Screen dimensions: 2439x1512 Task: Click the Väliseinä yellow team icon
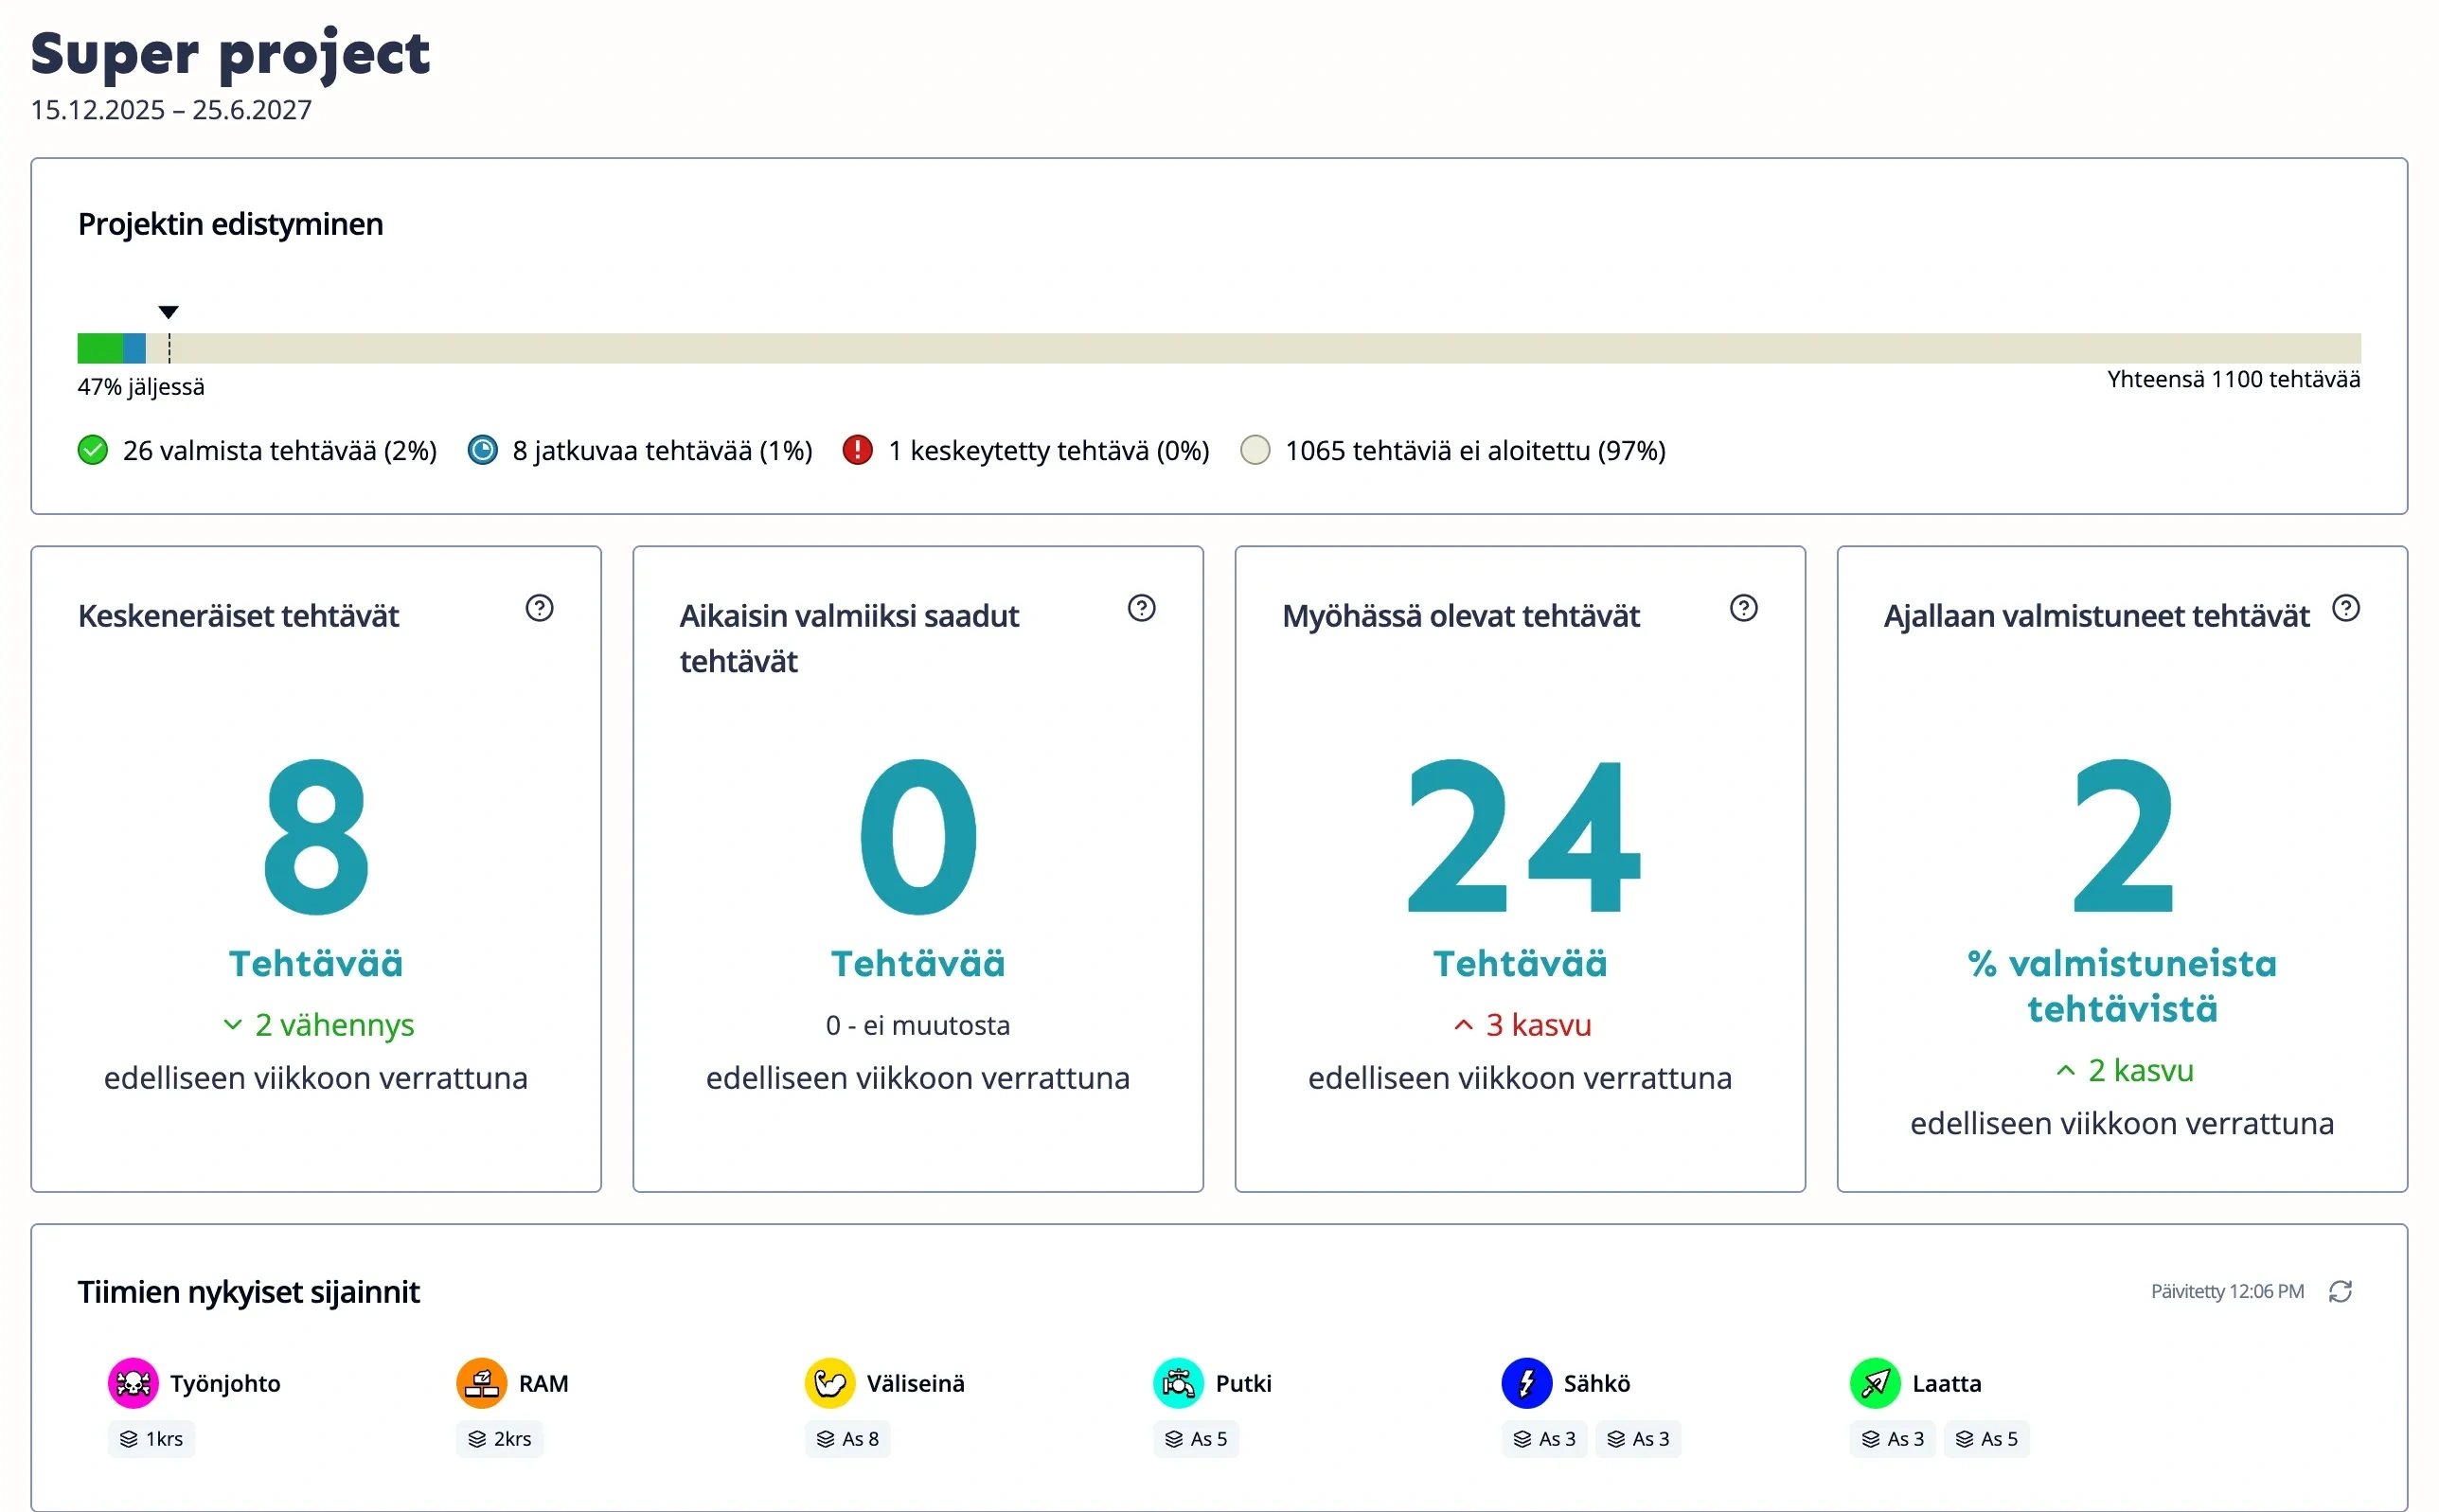pyautogui.click(x=830, y=1383)
